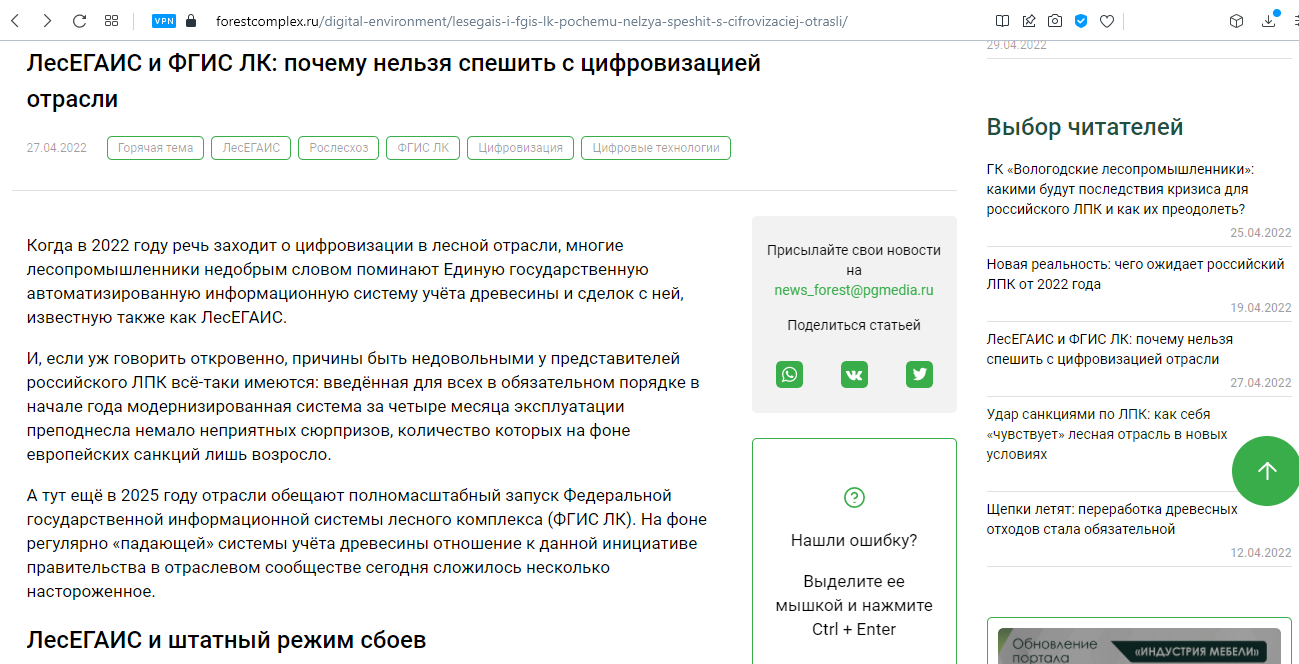Screen dimensions: 1299x664
Task: Click the address bar URL field
Action: [x=530, y=21]
